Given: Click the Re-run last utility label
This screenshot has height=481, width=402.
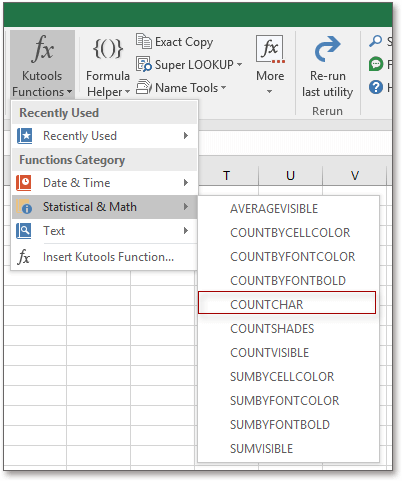Looking at the screenshot, I should [x=327, y=84].
